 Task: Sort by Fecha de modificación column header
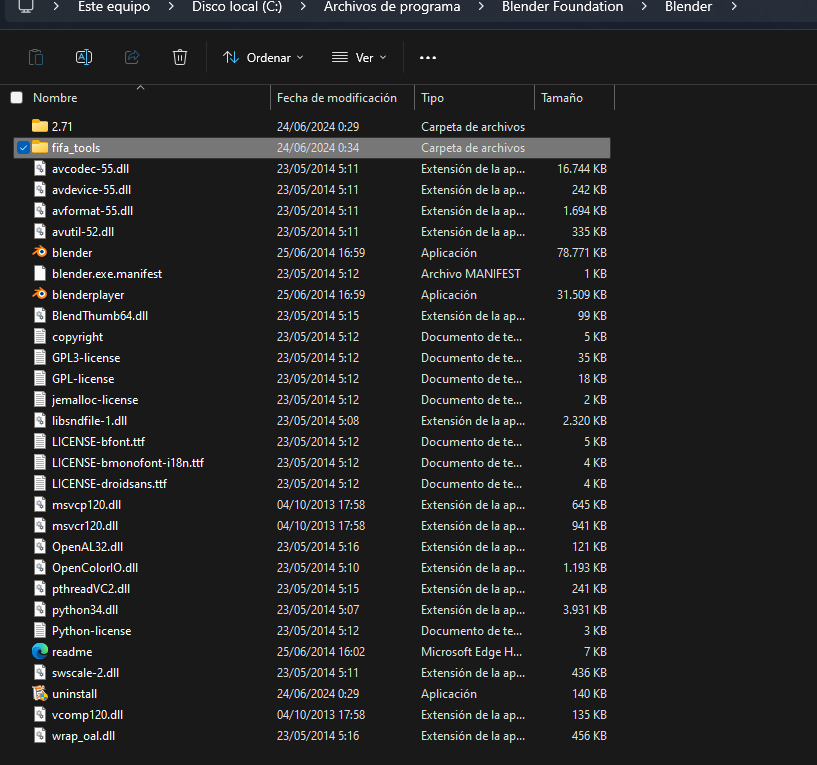click(337, 97)
